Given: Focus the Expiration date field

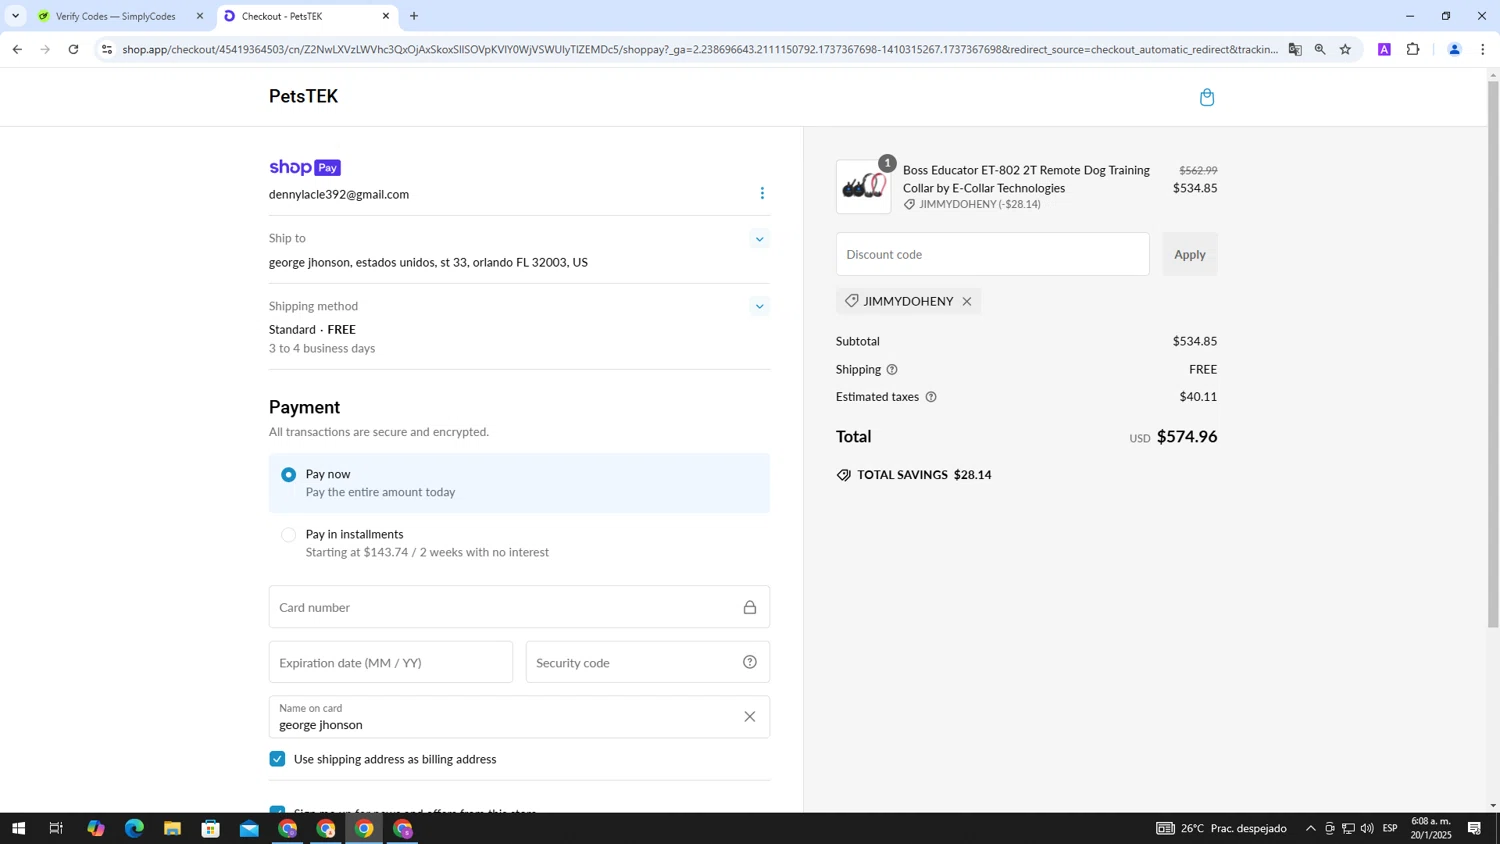Looking at the screenshot, I should point(390,662).
